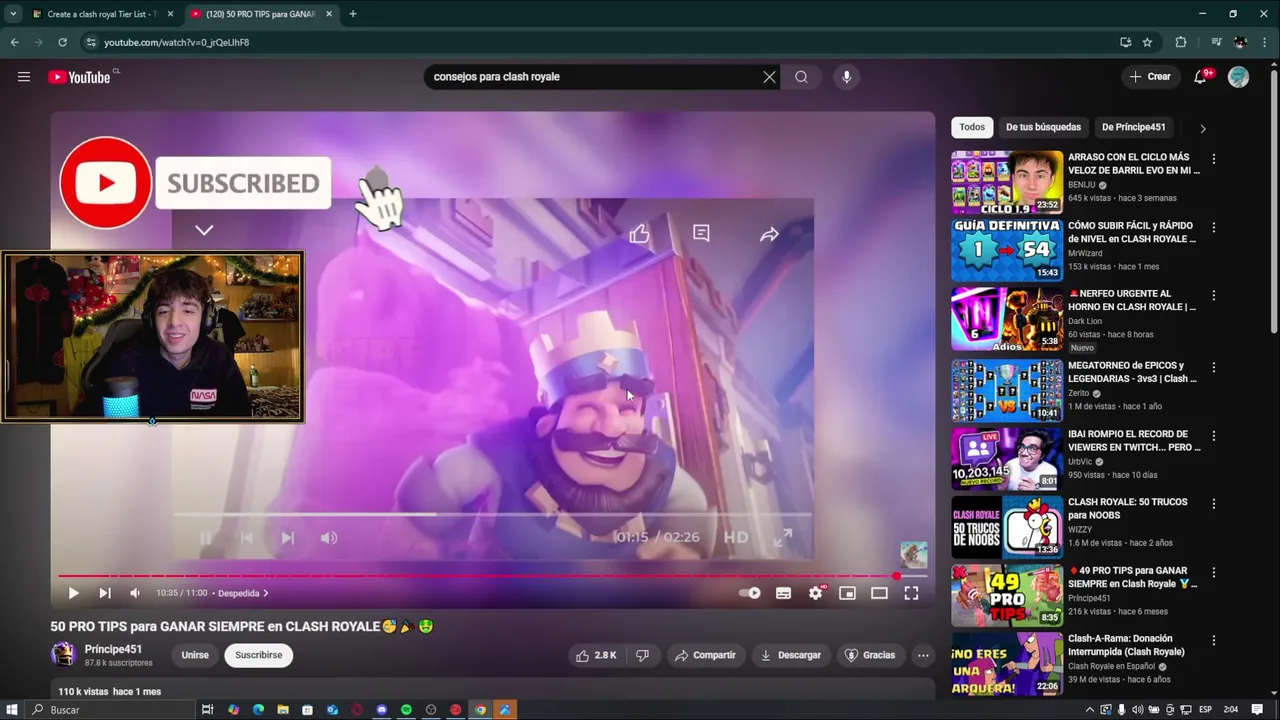Viewport: 1280px width, 720px height.
Task: Open Task View on the taskbar
Action: 207,710
